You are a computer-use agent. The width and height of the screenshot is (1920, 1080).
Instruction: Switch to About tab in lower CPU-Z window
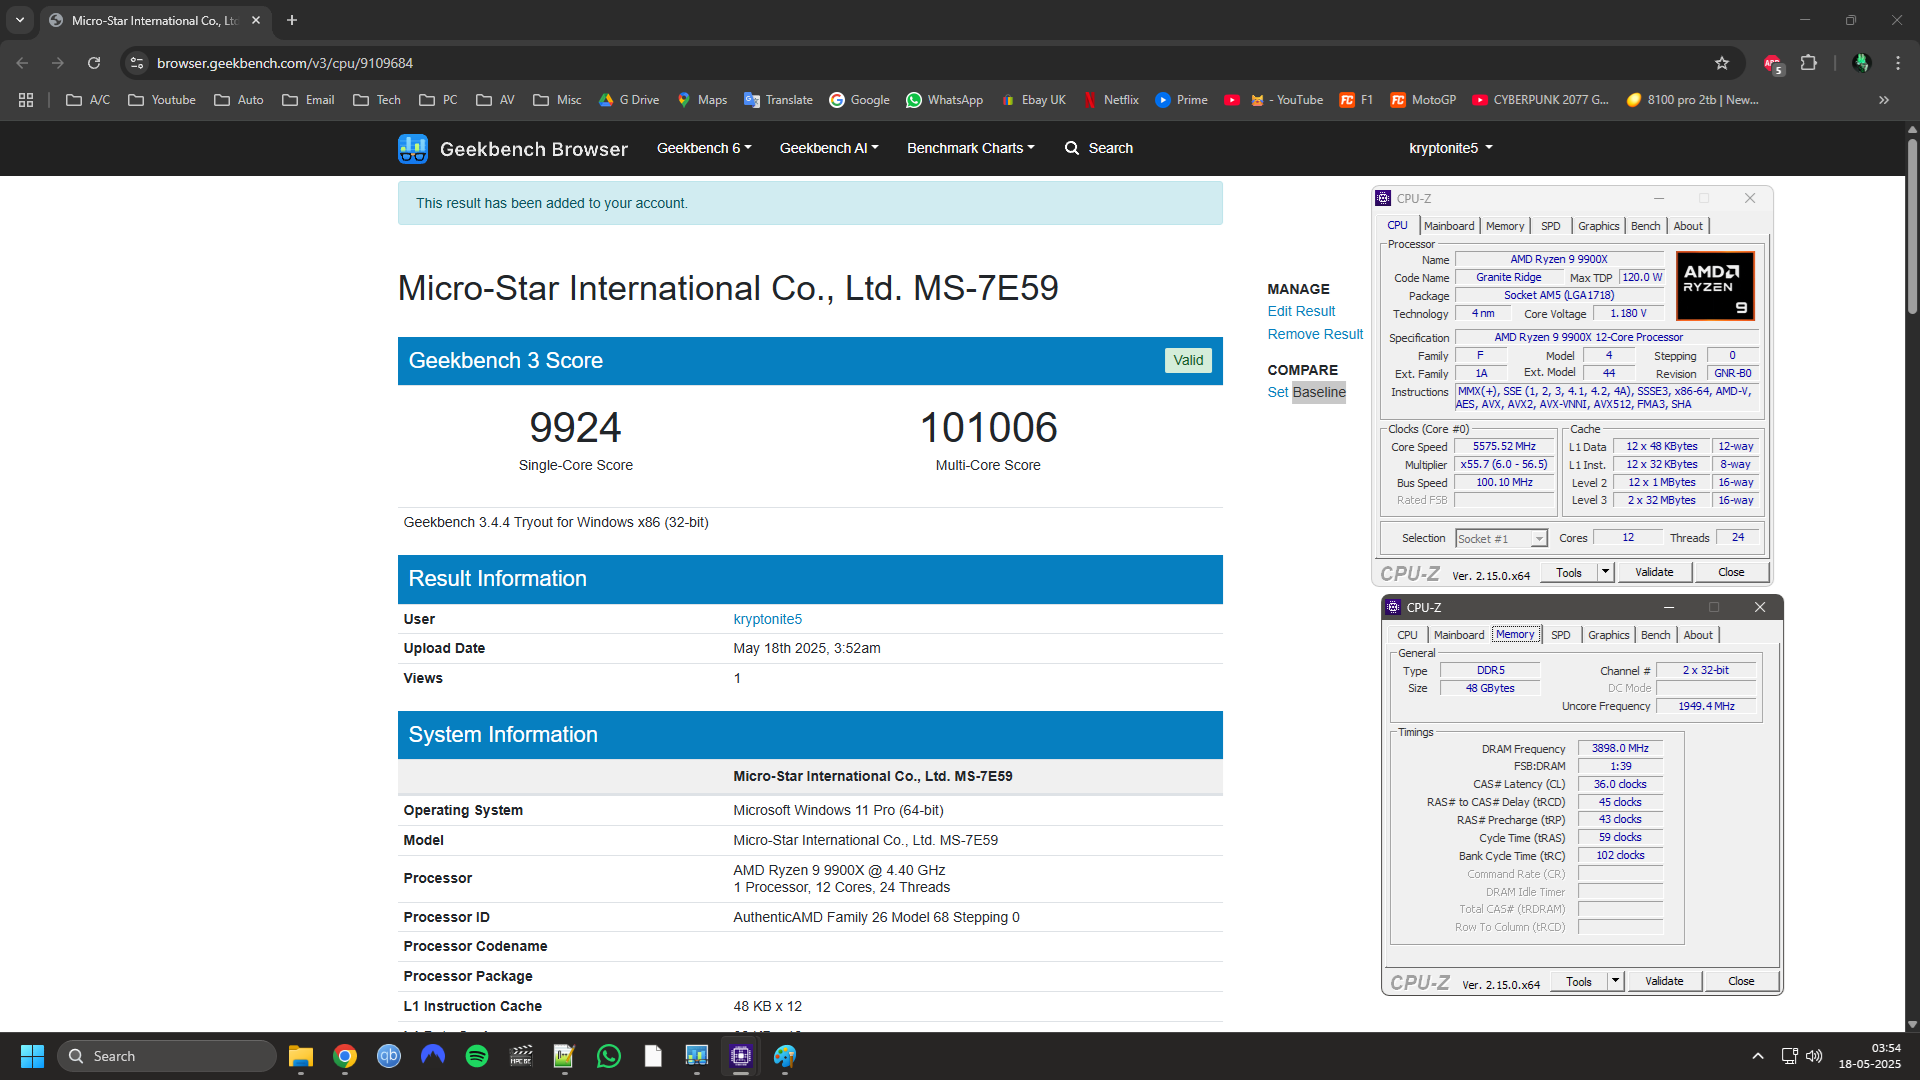[x=1698, y=635]
